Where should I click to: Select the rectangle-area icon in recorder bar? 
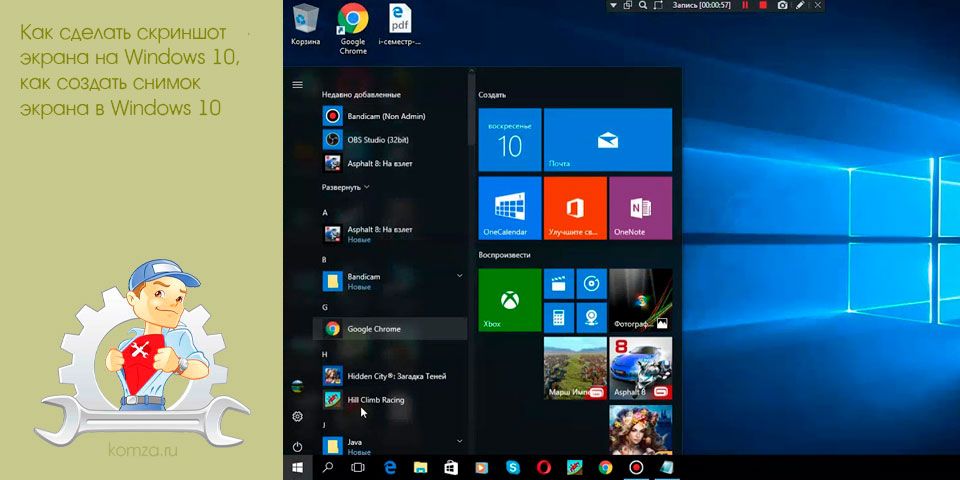[x=659, y=5]
